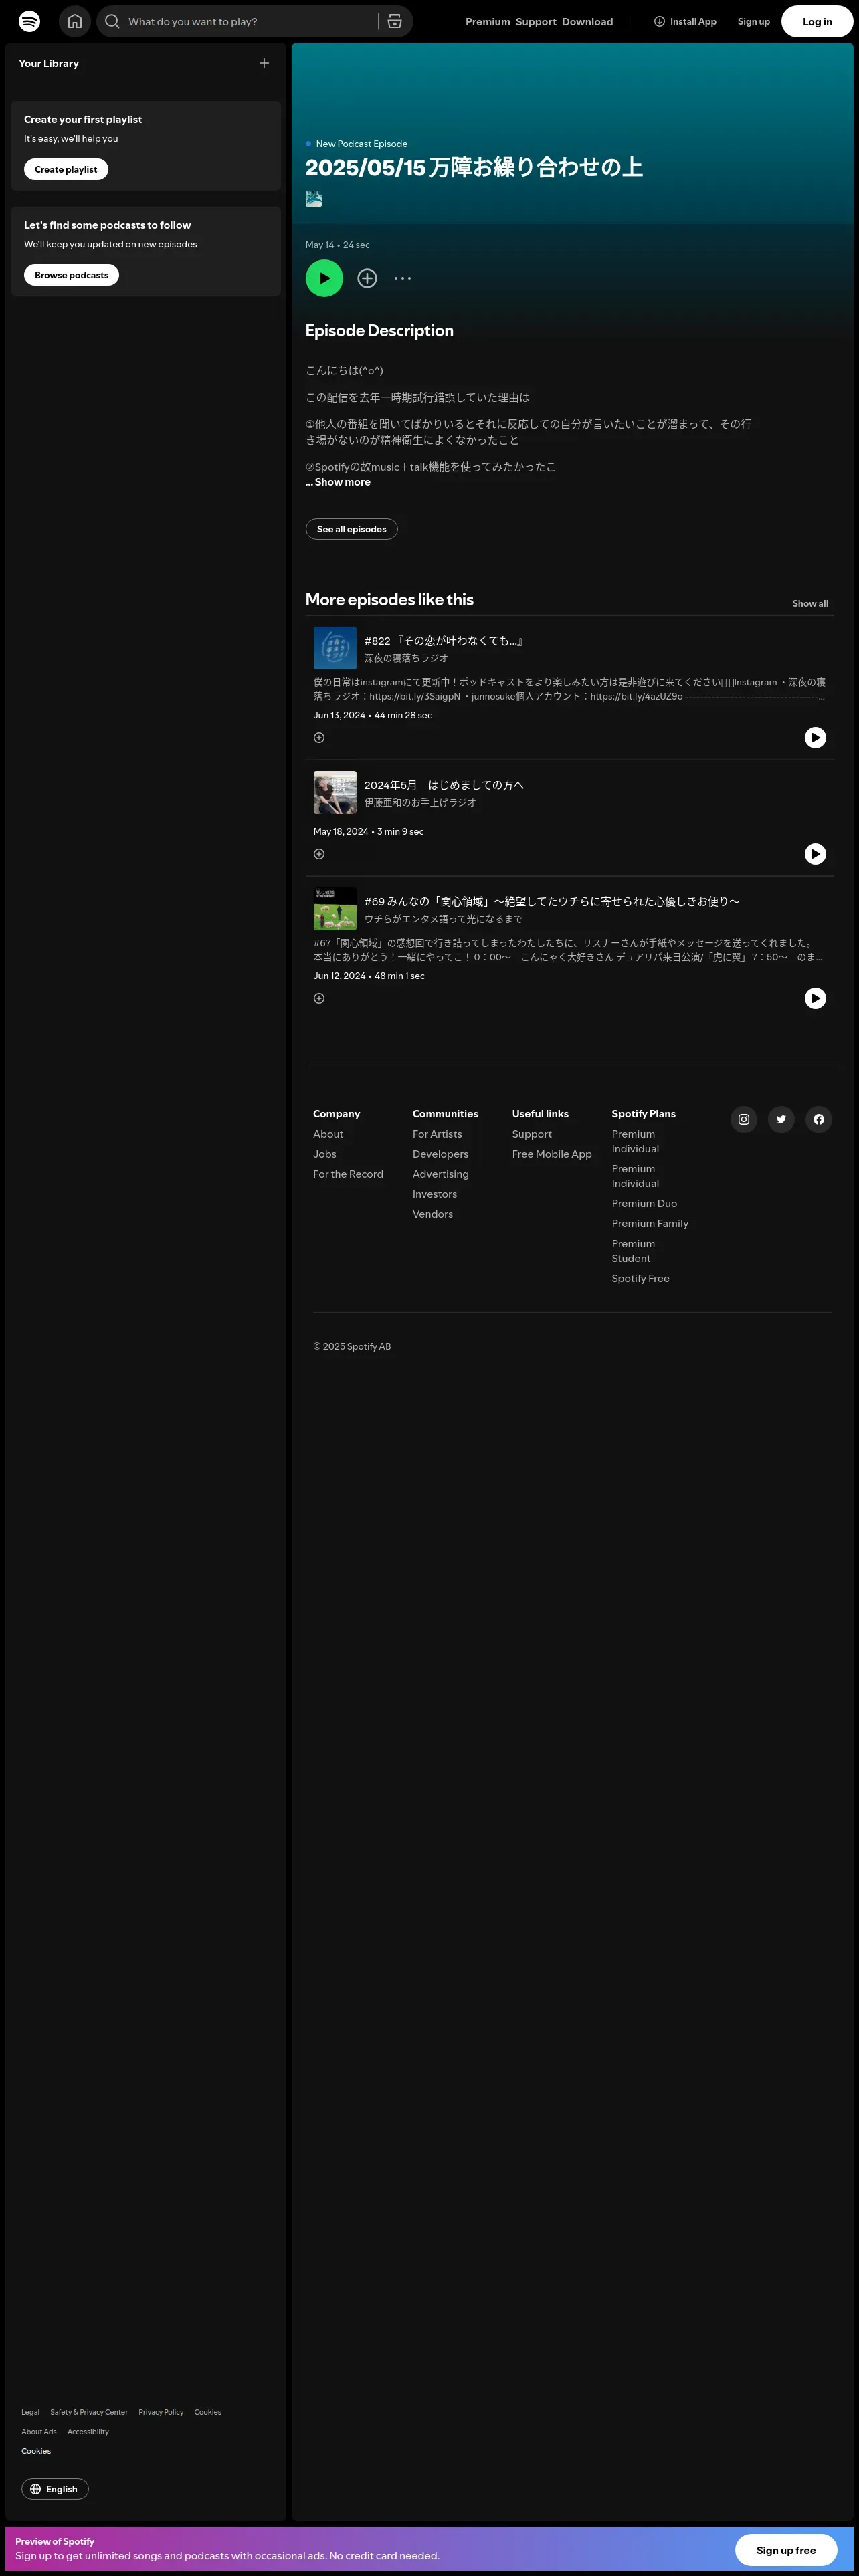Open footer Support link under Useful links
Viewport: 859px width, 2576px height.
tap(532, 1134)
